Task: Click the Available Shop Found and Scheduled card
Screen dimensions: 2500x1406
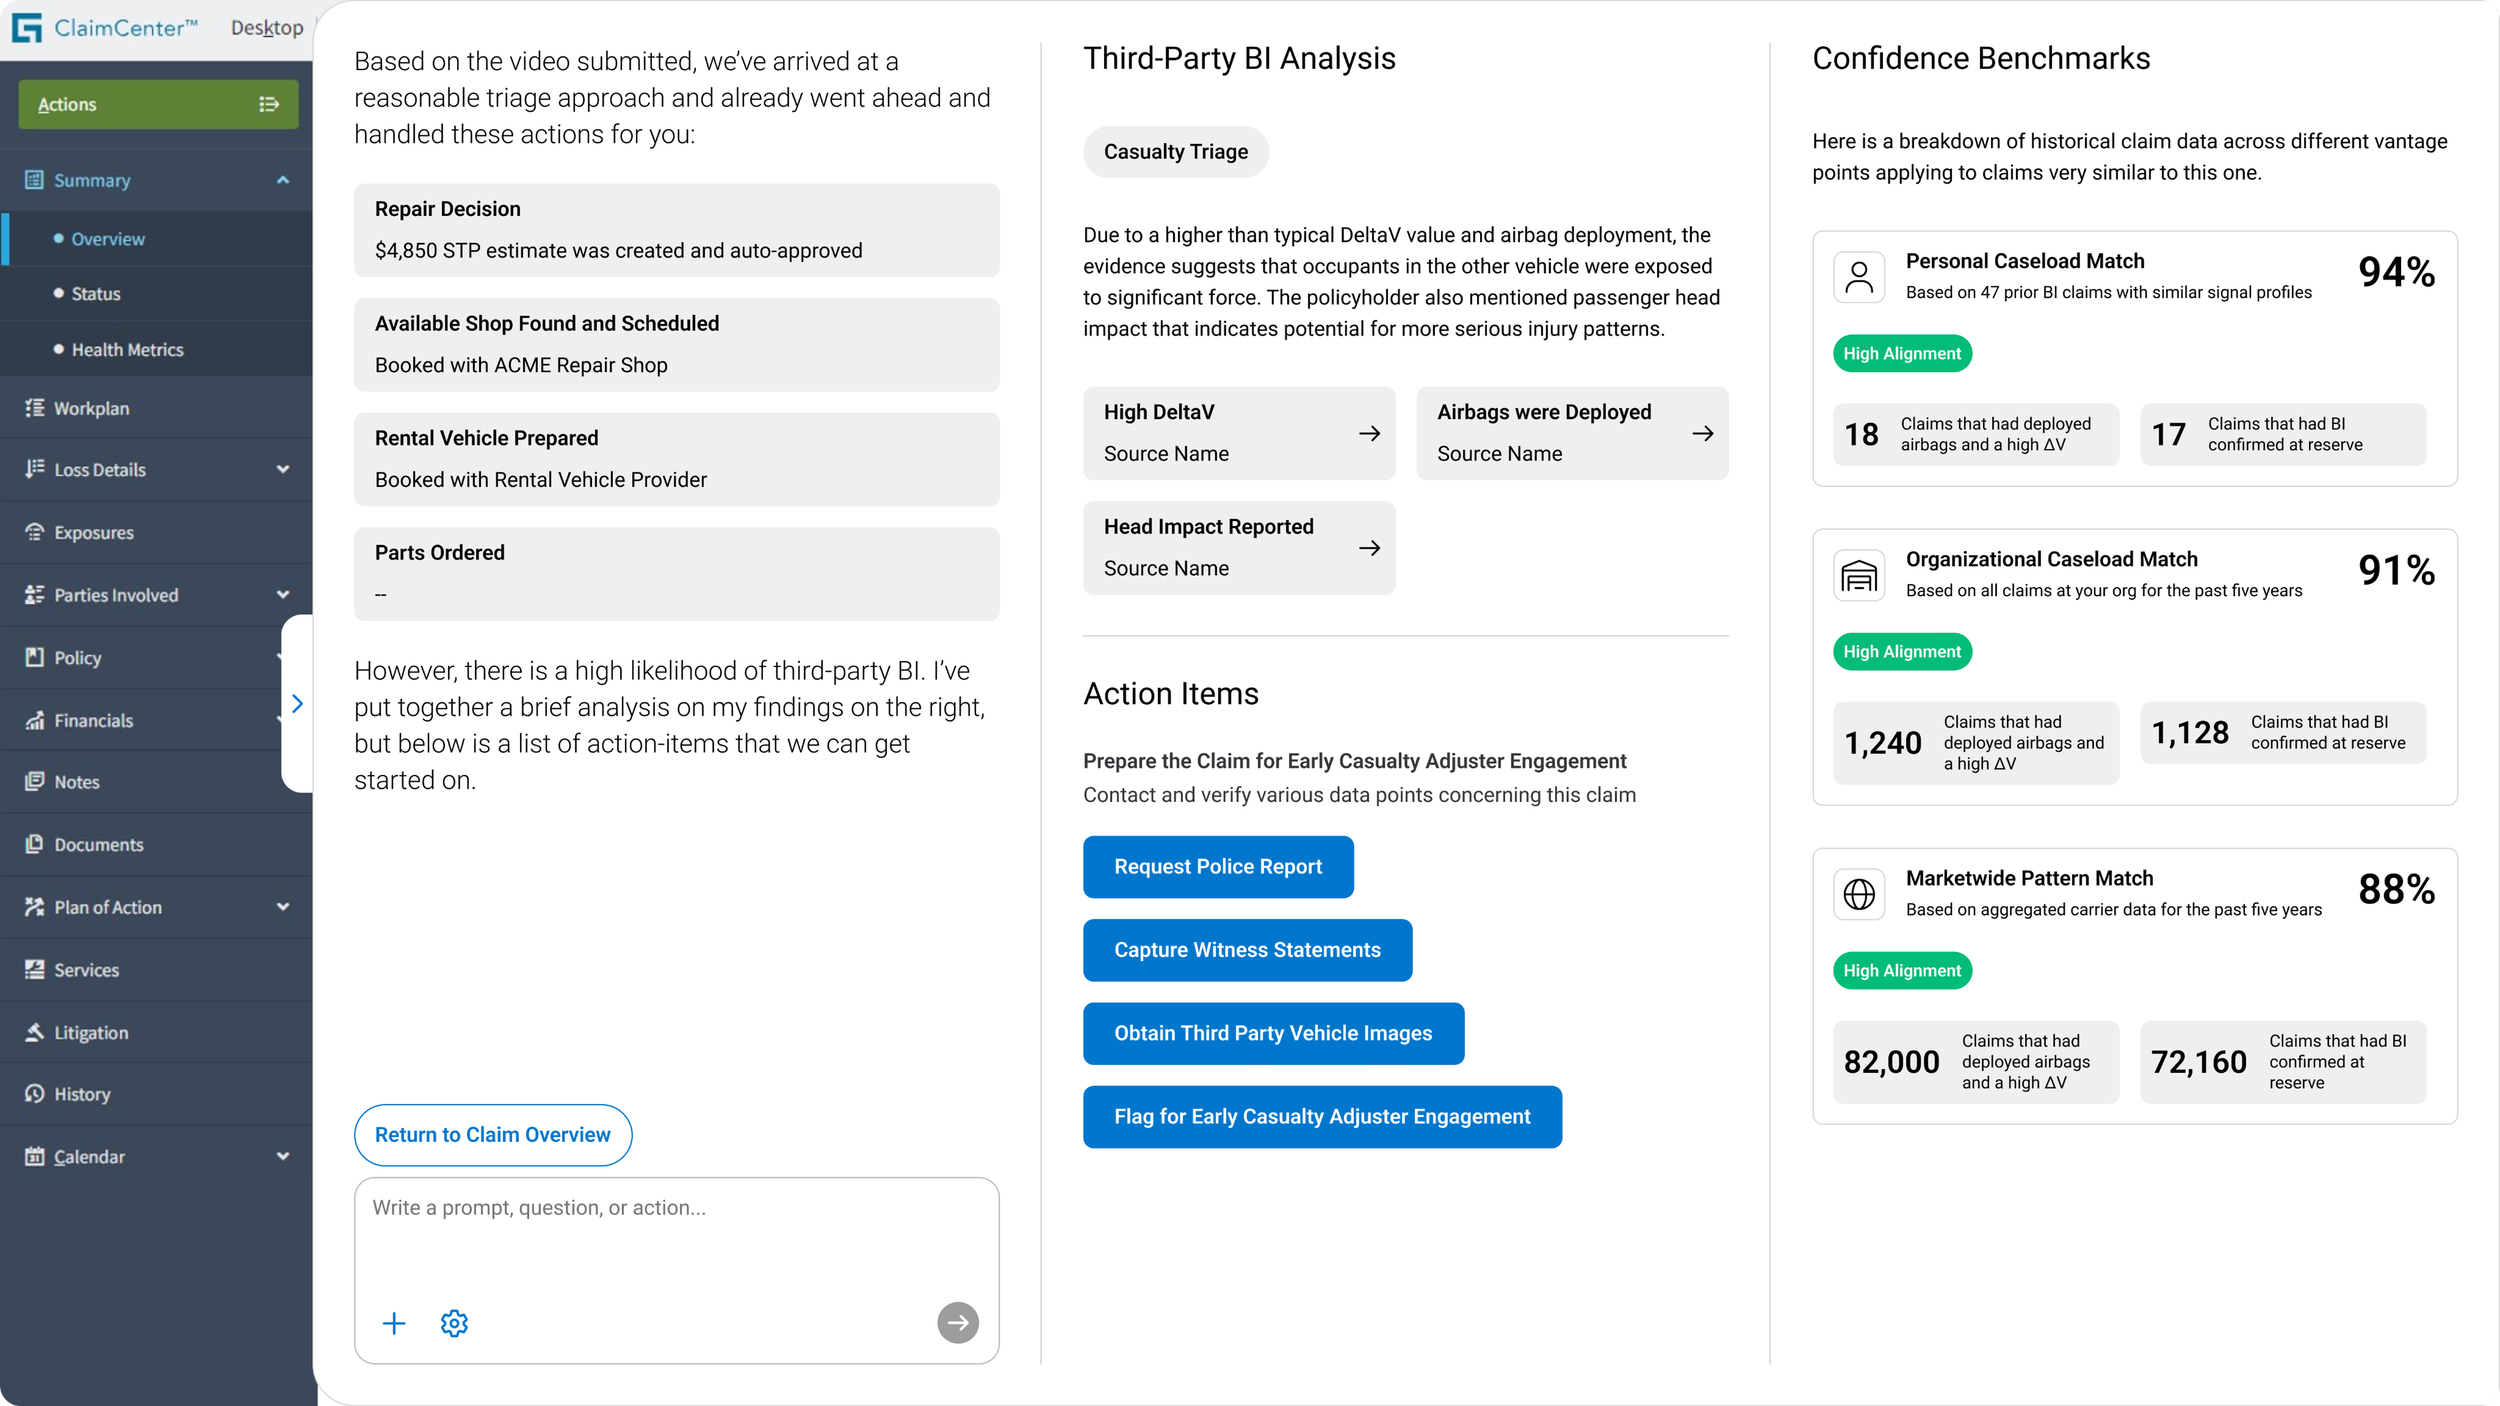Action: [x=676, y=345]
